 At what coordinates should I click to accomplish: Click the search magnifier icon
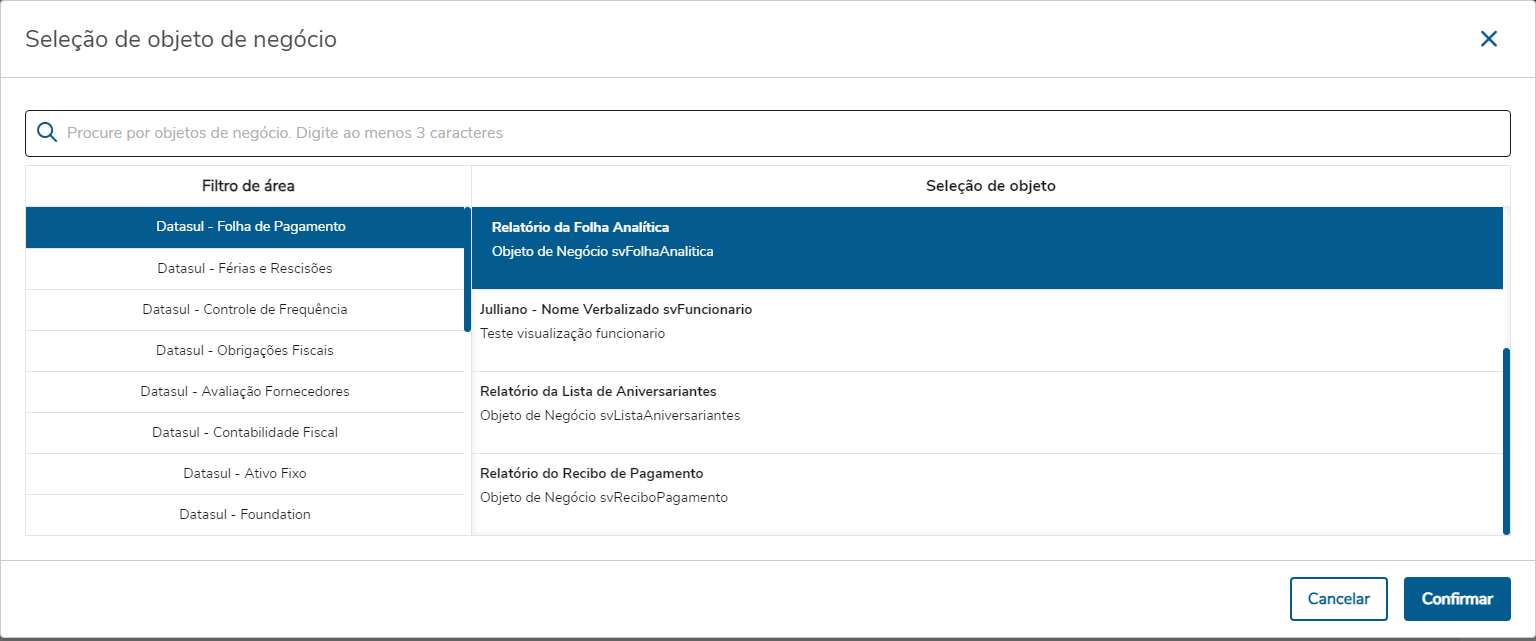point(46,133)
